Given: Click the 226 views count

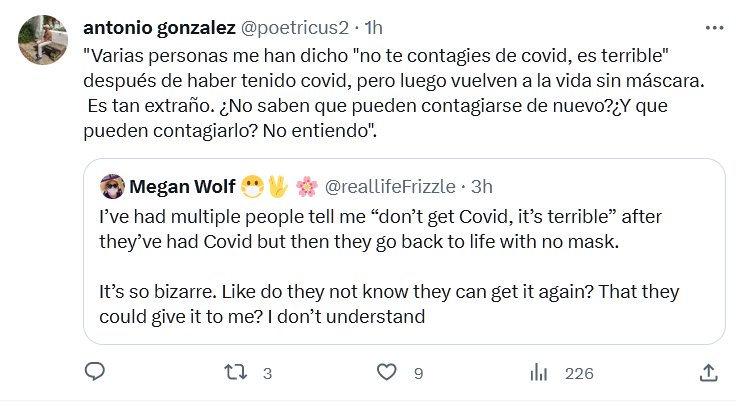Looking at the screenshot, I should click(579, 374).
